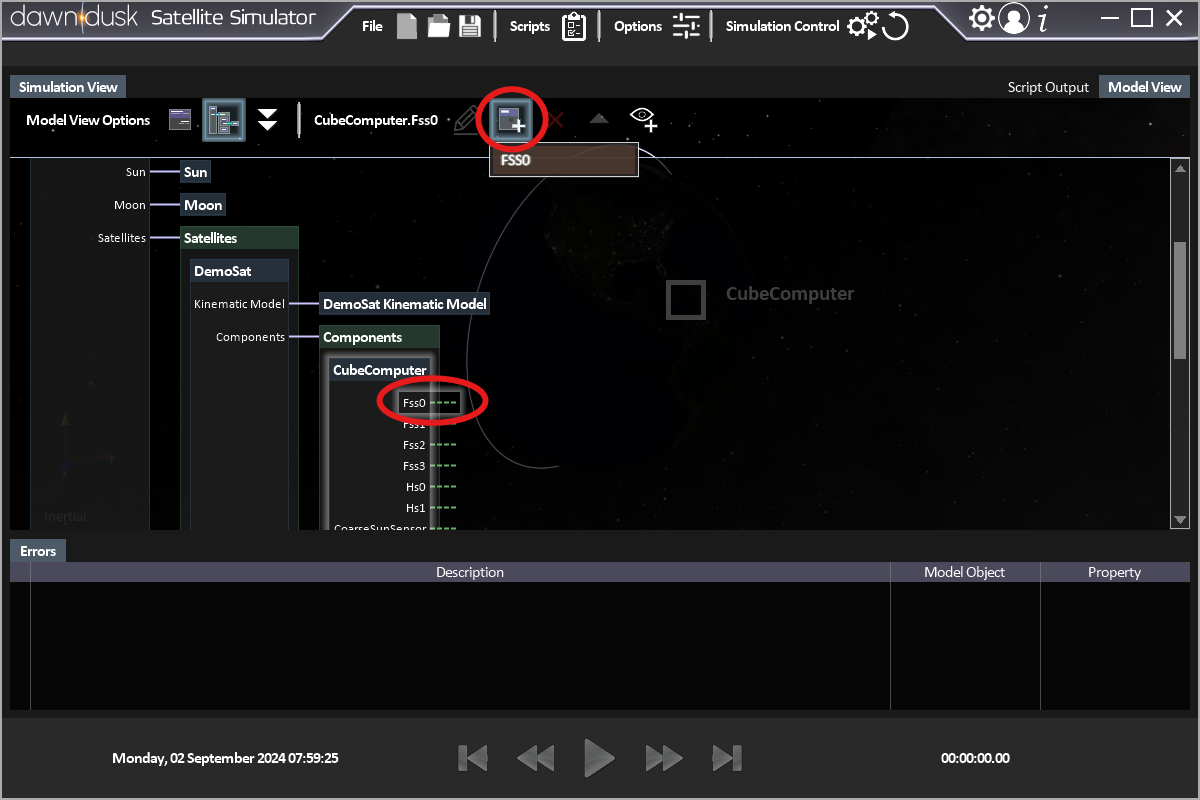
Task: Click the eye-plus add to view icon
Action: [643, 120]
